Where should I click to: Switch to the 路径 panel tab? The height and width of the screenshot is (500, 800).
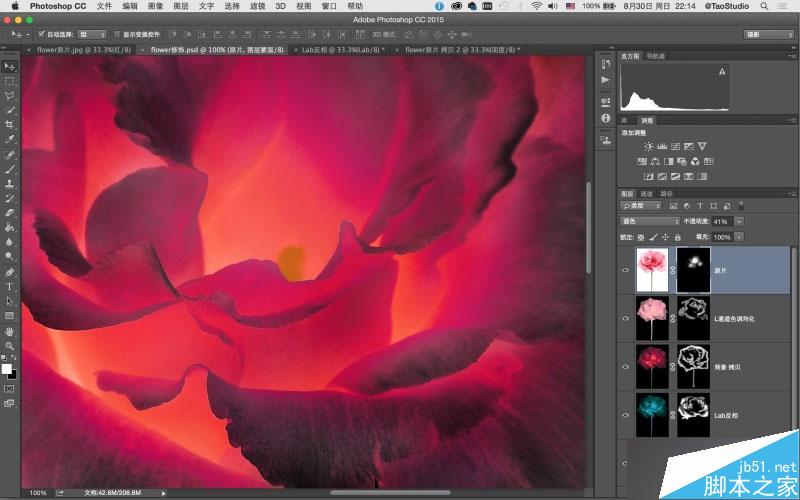[x=666, y=194]
